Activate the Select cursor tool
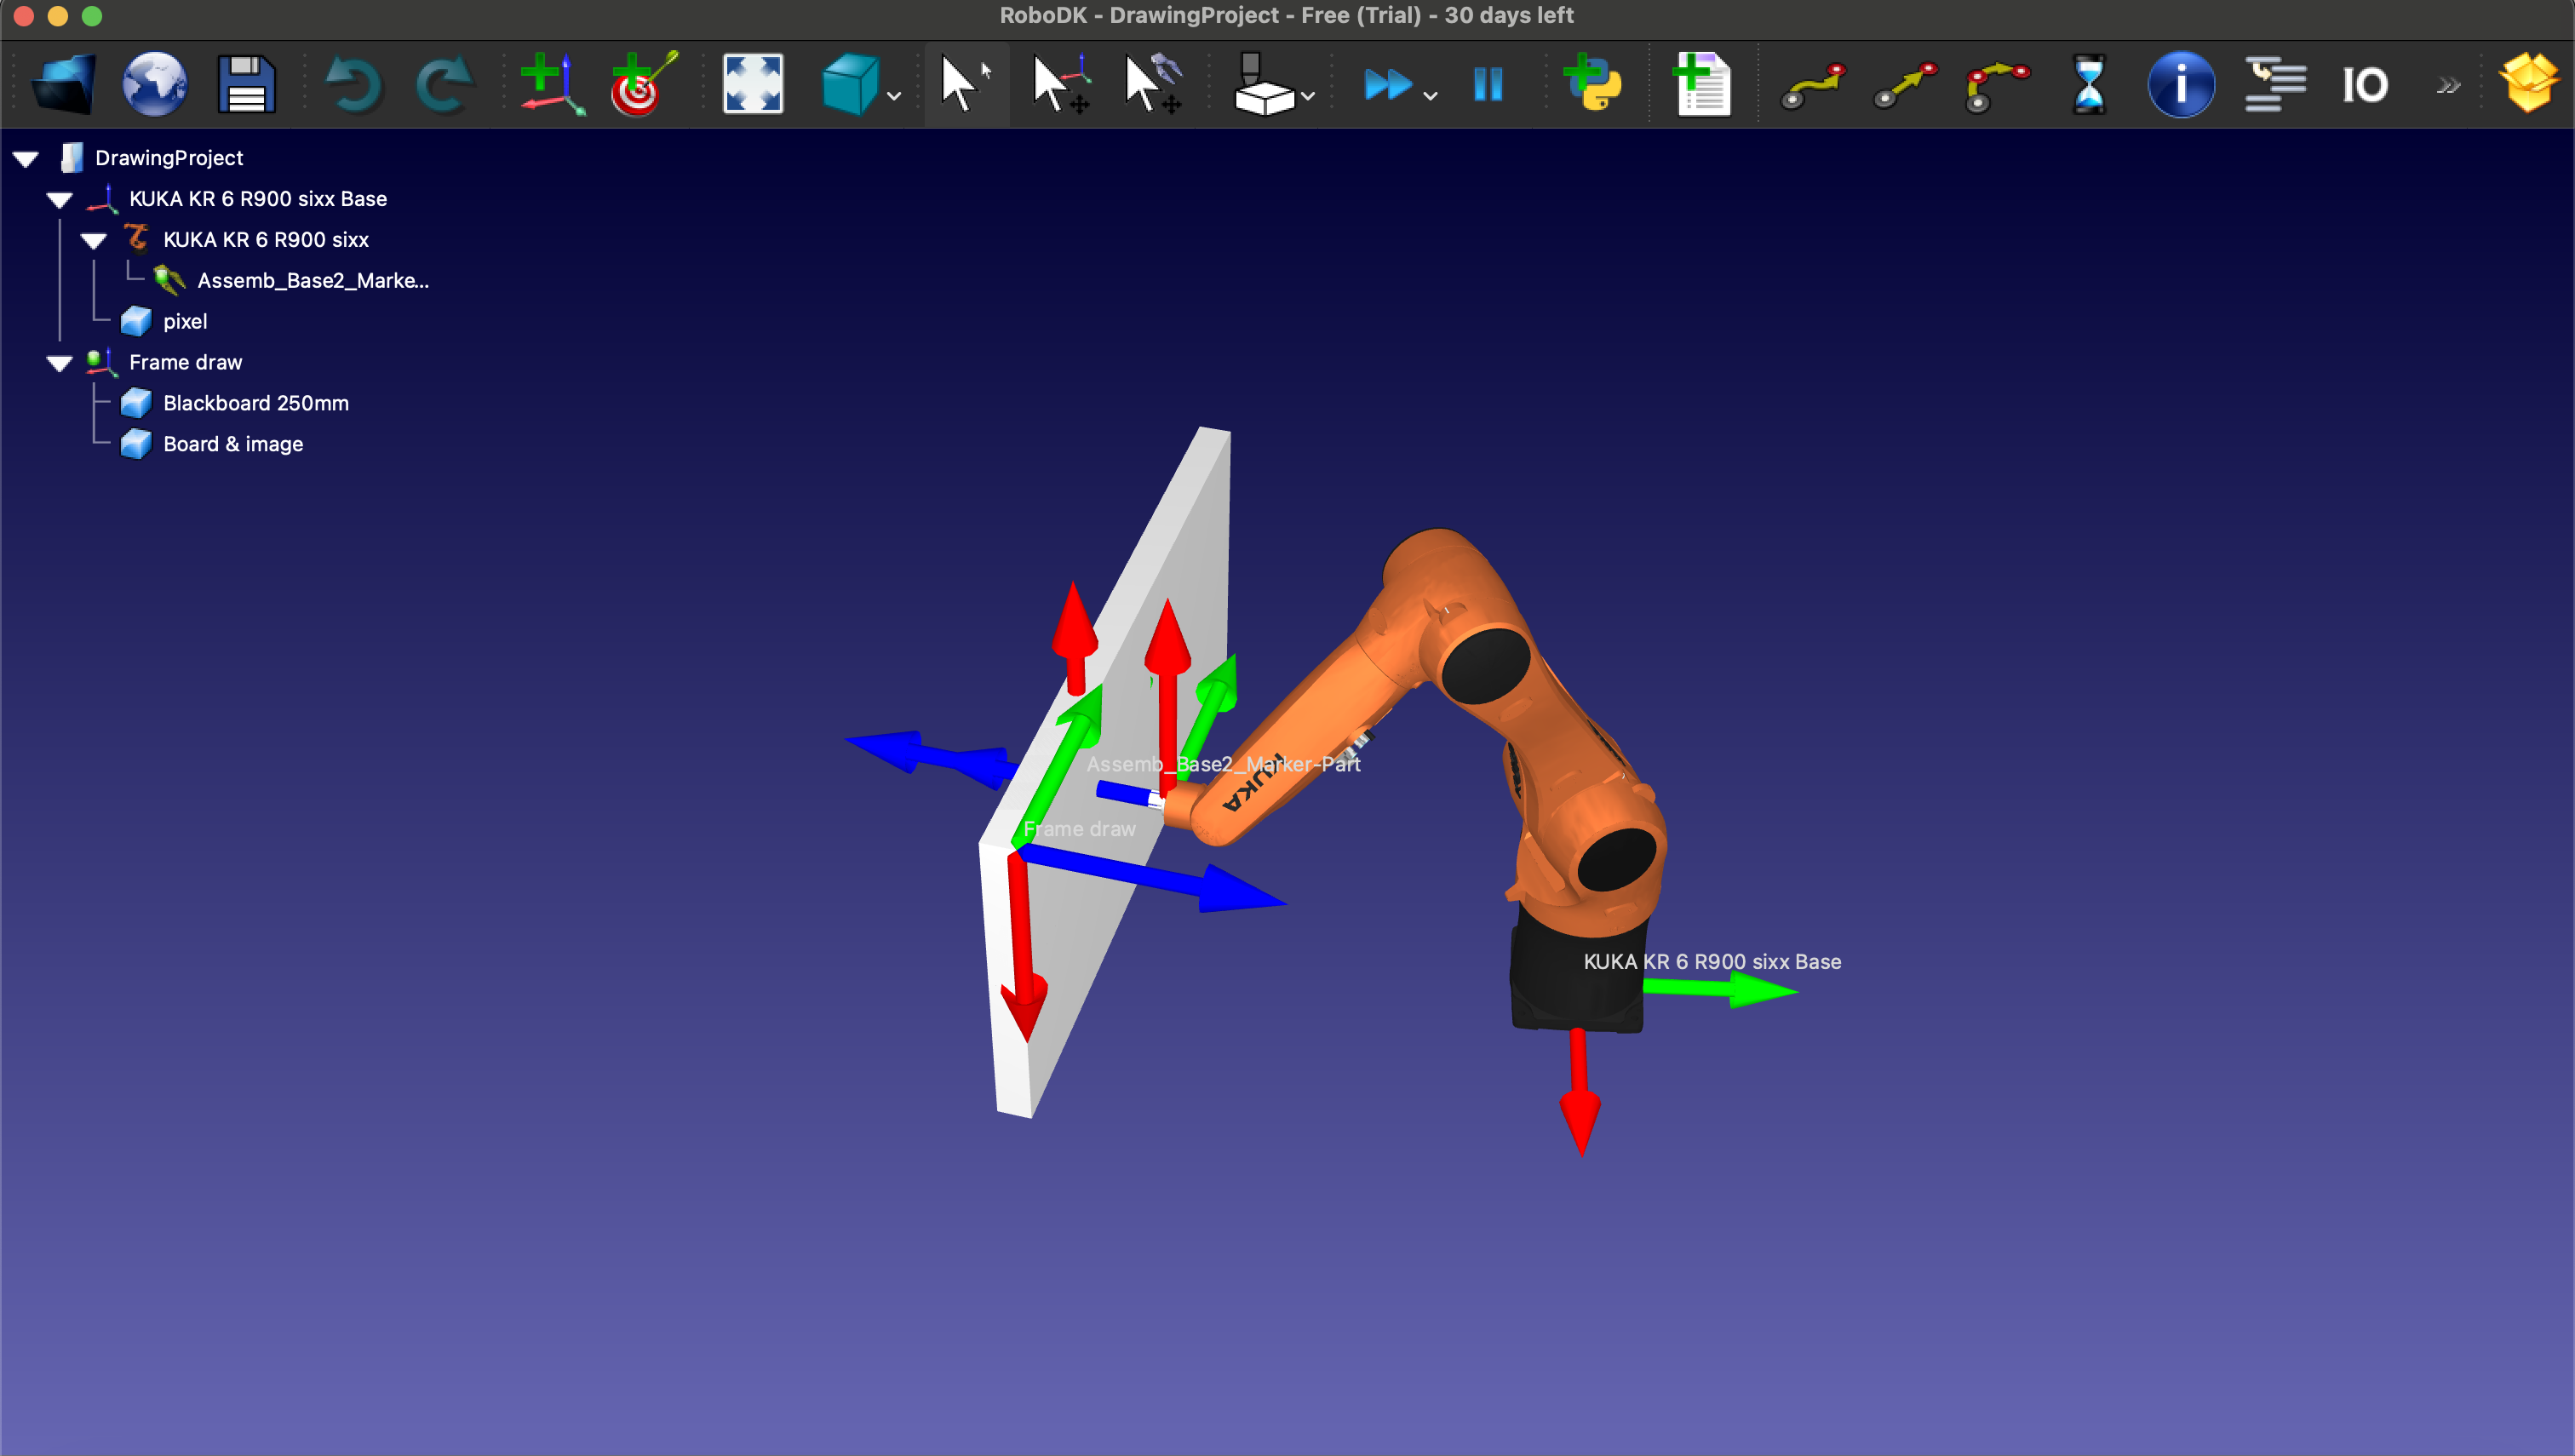The width and height of the screenshot is (2575, 1456). click(x=966, y=84)
